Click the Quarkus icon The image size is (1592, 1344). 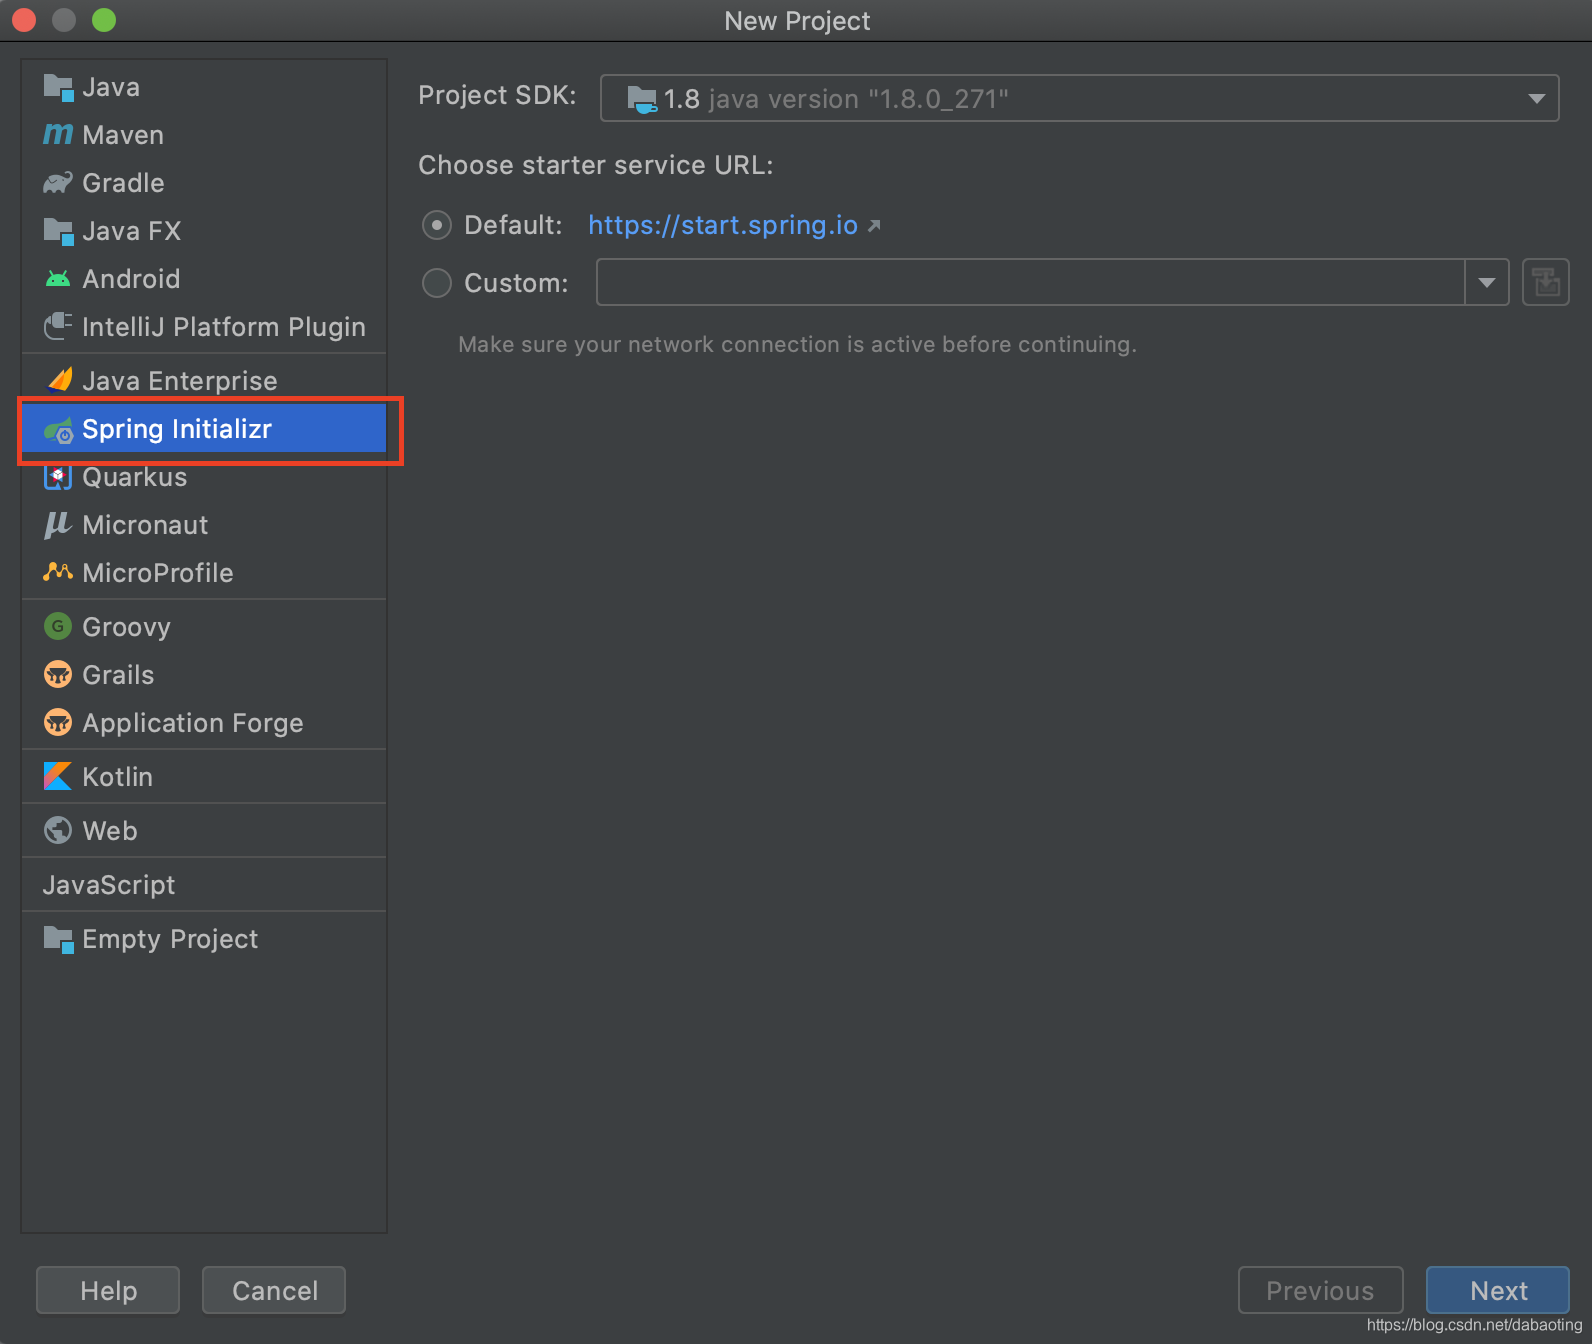pyautogui.click(x=58, y=477)
